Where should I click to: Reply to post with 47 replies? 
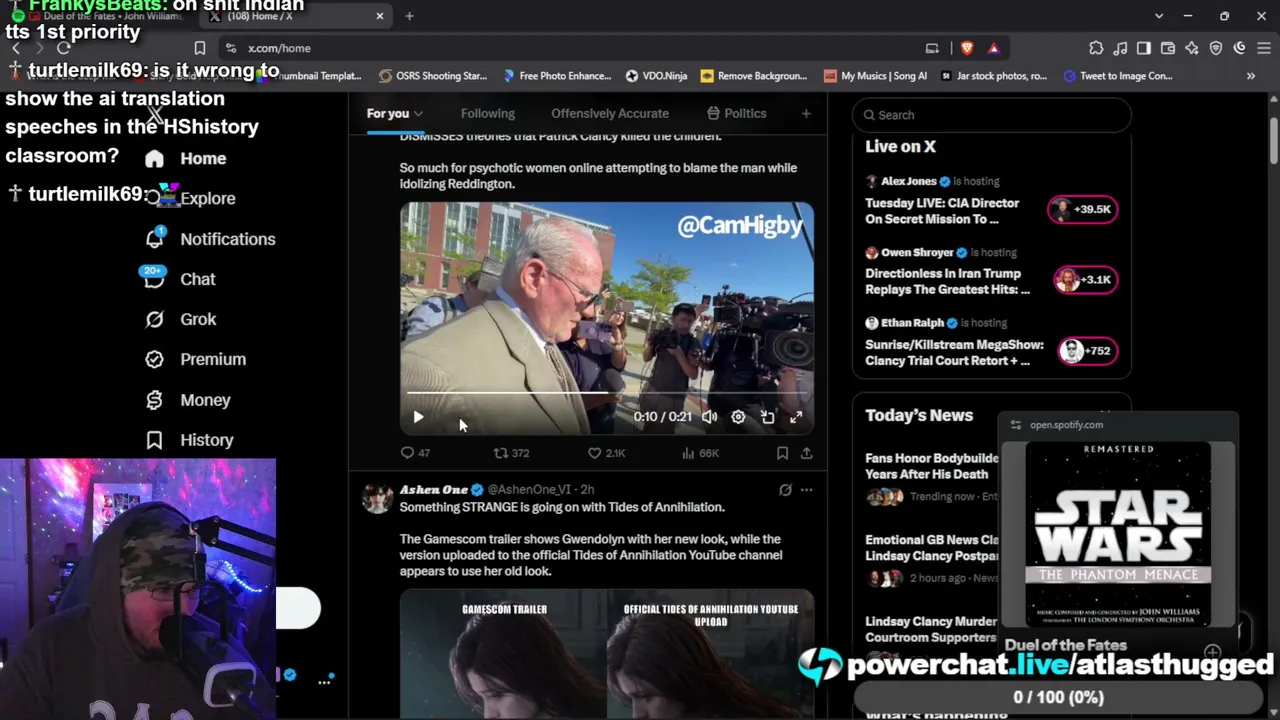(x=415, y=453)
